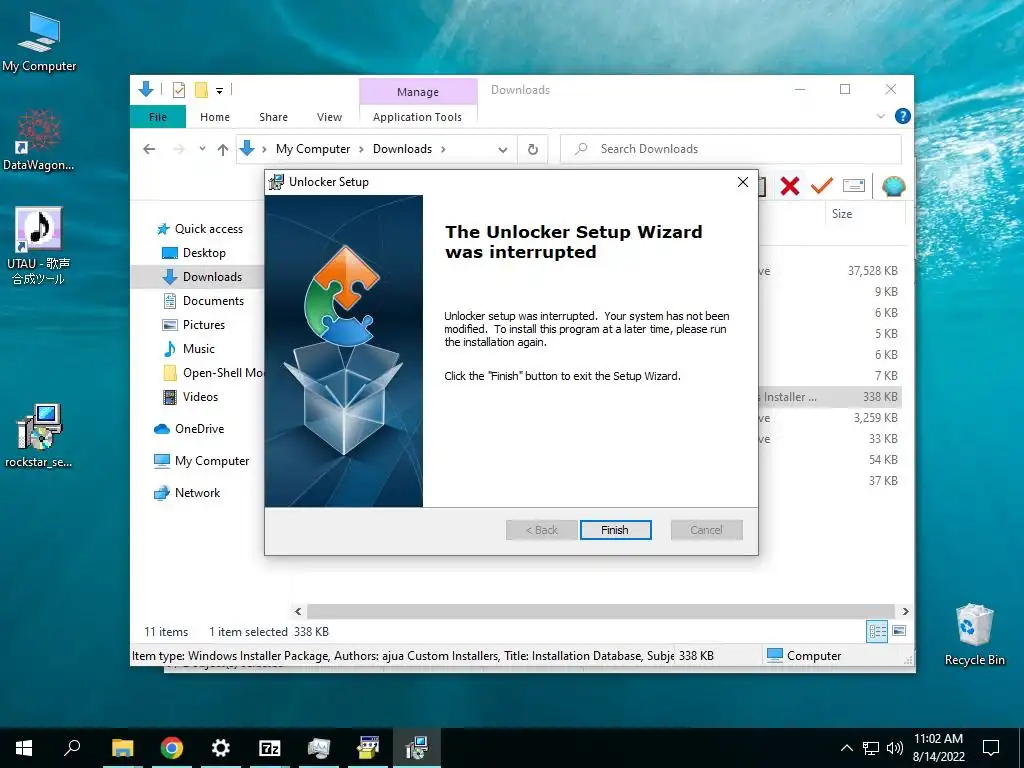Open the View ribbon tab
This screenshot has width=1024, height=768.
point(329,117)
